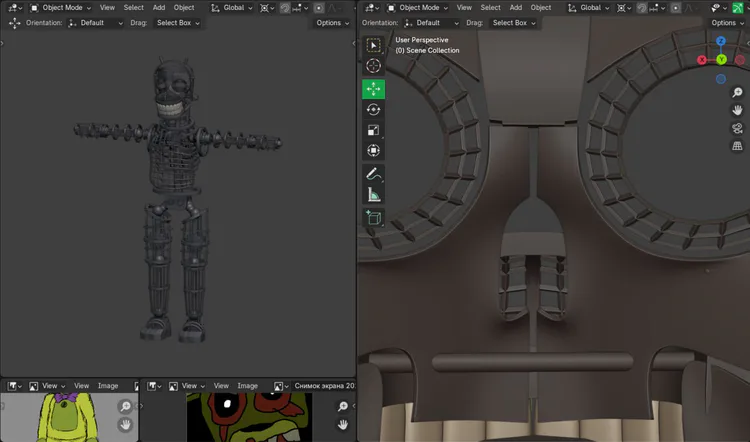Open pivot point dropdown in right viewport

pyautogui.click(x=623, y=8)
